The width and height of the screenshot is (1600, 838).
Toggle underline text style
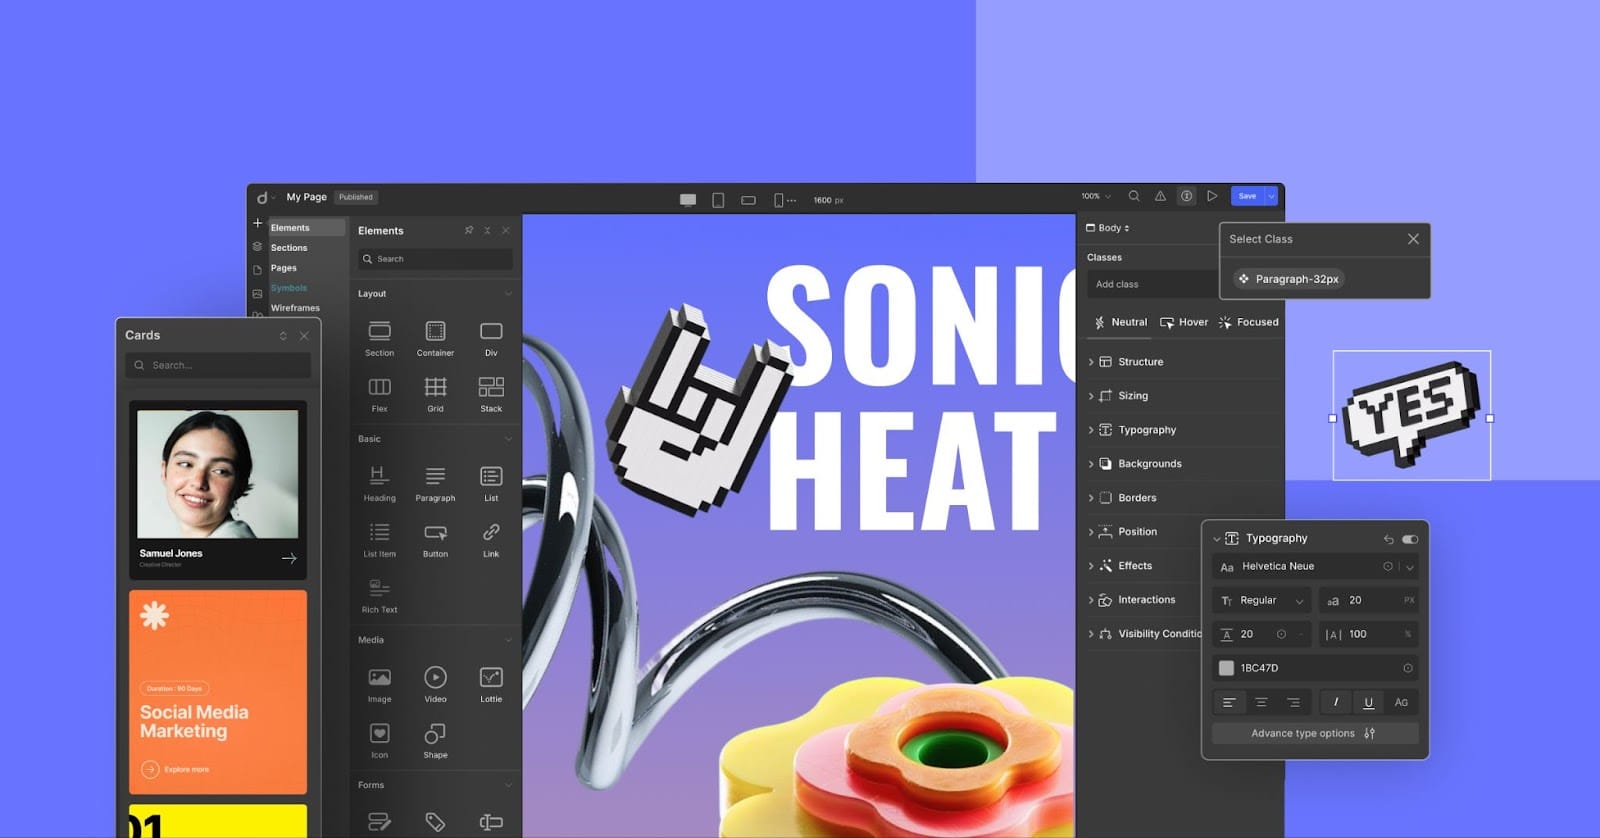point(1368,702)
